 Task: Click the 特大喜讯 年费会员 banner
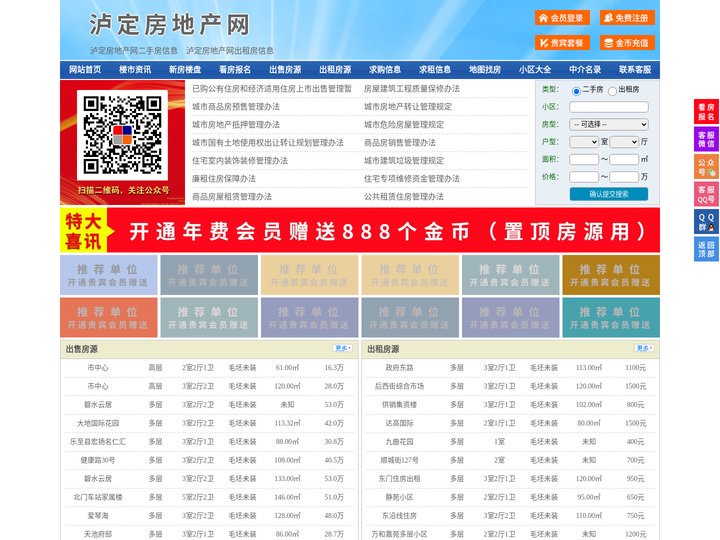click(360, 230)
